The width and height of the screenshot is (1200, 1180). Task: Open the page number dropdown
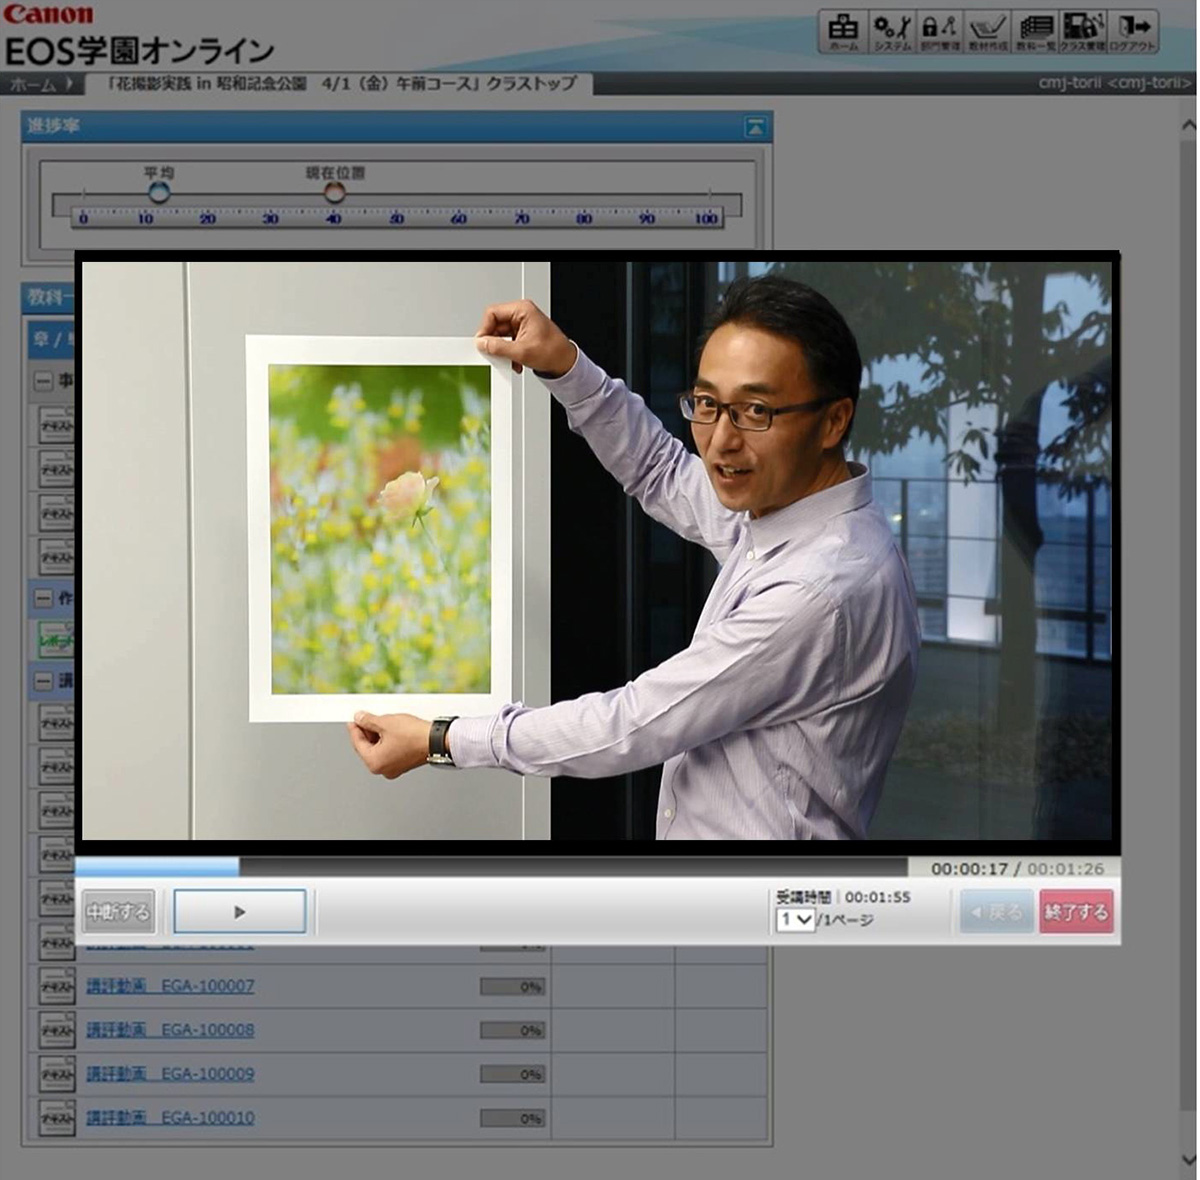[795, 920]
